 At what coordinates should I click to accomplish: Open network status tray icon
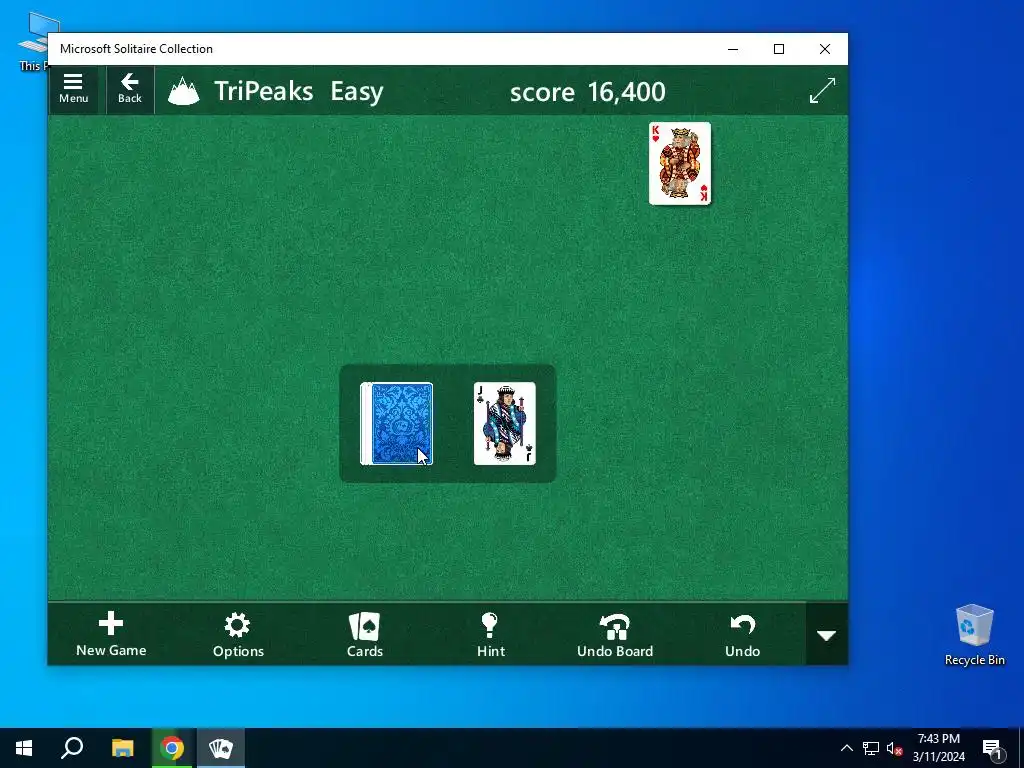871,748
